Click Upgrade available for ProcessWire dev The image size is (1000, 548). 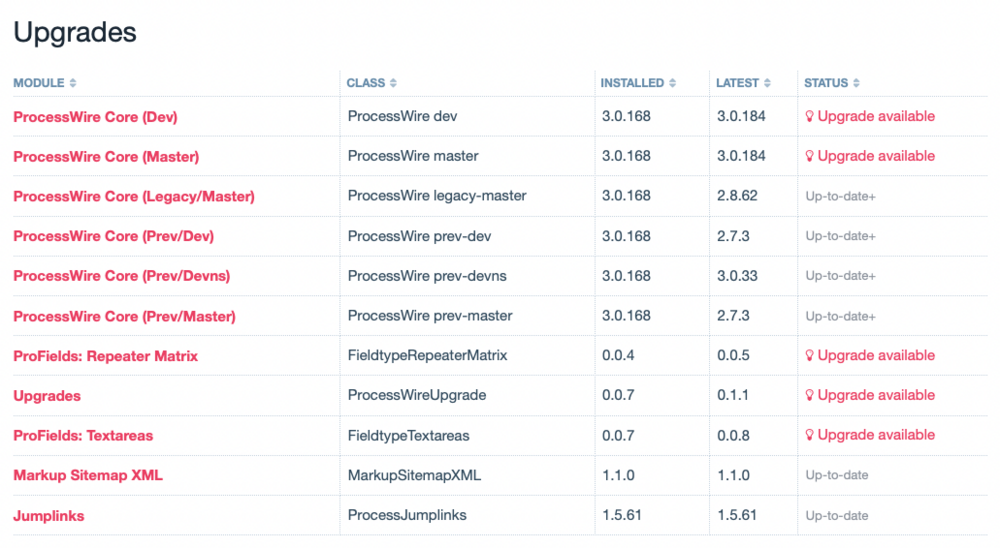870,116
